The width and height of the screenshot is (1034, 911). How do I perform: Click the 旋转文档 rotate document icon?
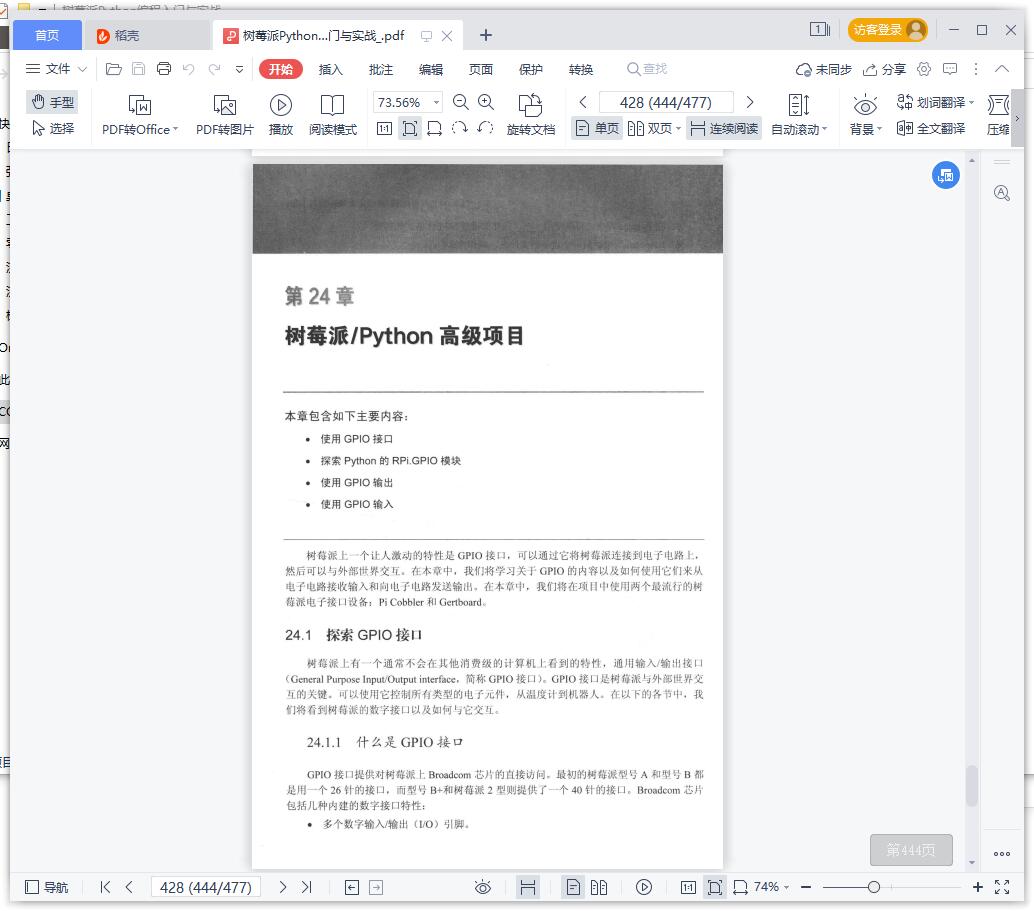pyautogui.click(x=530, y=105)
